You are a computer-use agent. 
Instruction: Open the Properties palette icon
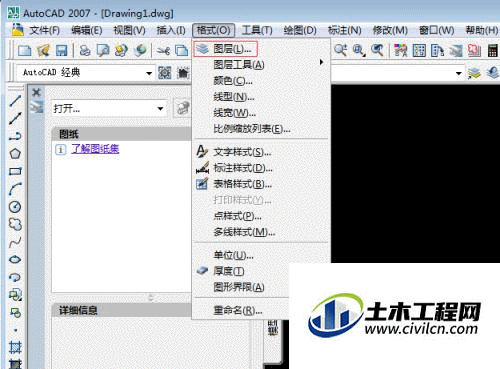coord(401,50)
